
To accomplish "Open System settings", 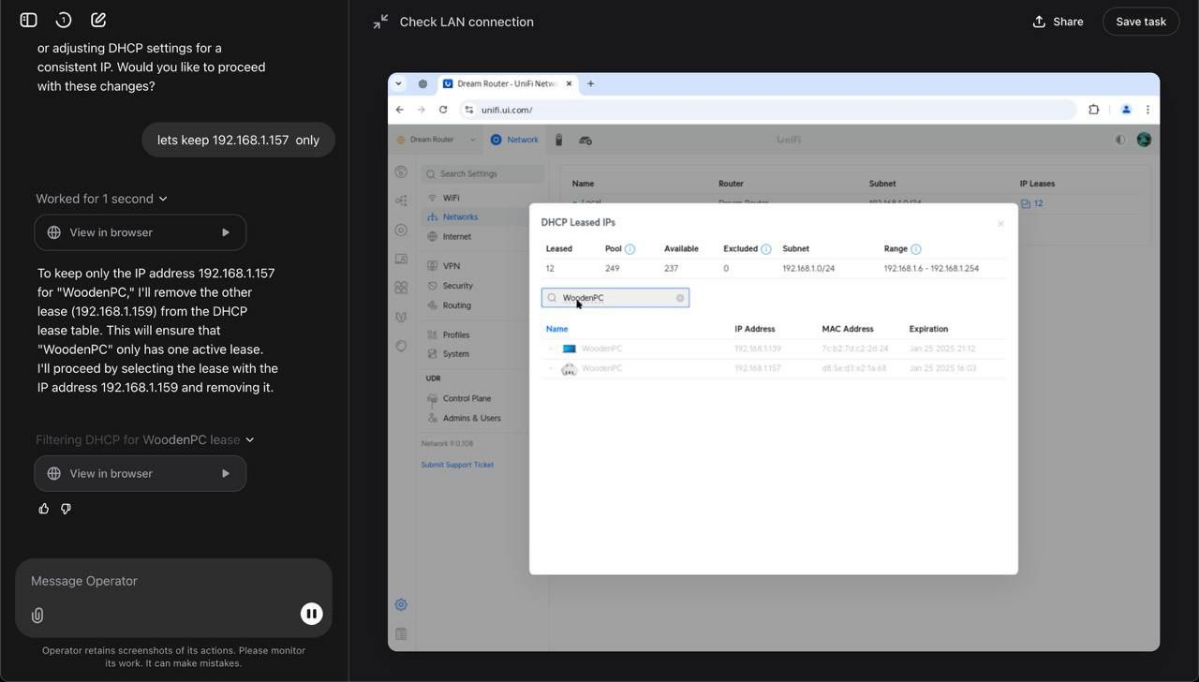I will click(x=456, y=354).
